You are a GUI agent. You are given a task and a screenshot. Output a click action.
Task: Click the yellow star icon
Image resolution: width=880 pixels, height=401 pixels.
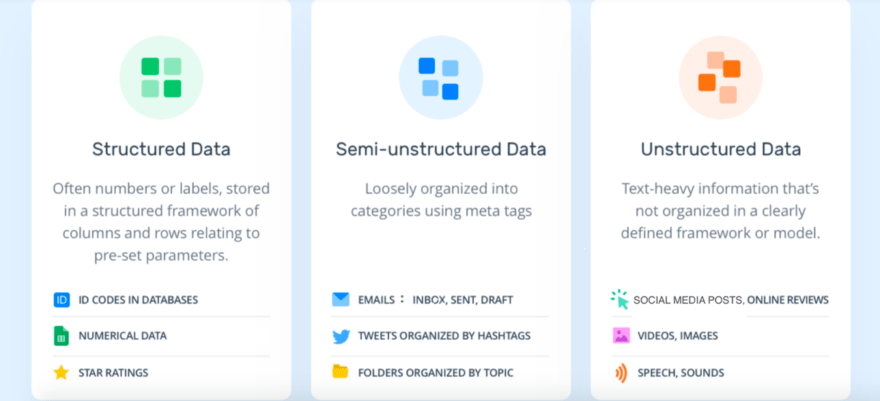pyautogui.click(x=61, y=373)
